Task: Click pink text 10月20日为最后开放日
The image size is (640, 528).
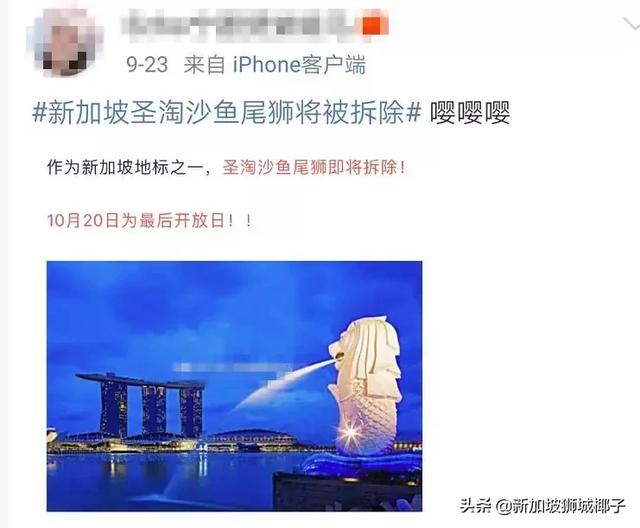Action: click(136, 221)
